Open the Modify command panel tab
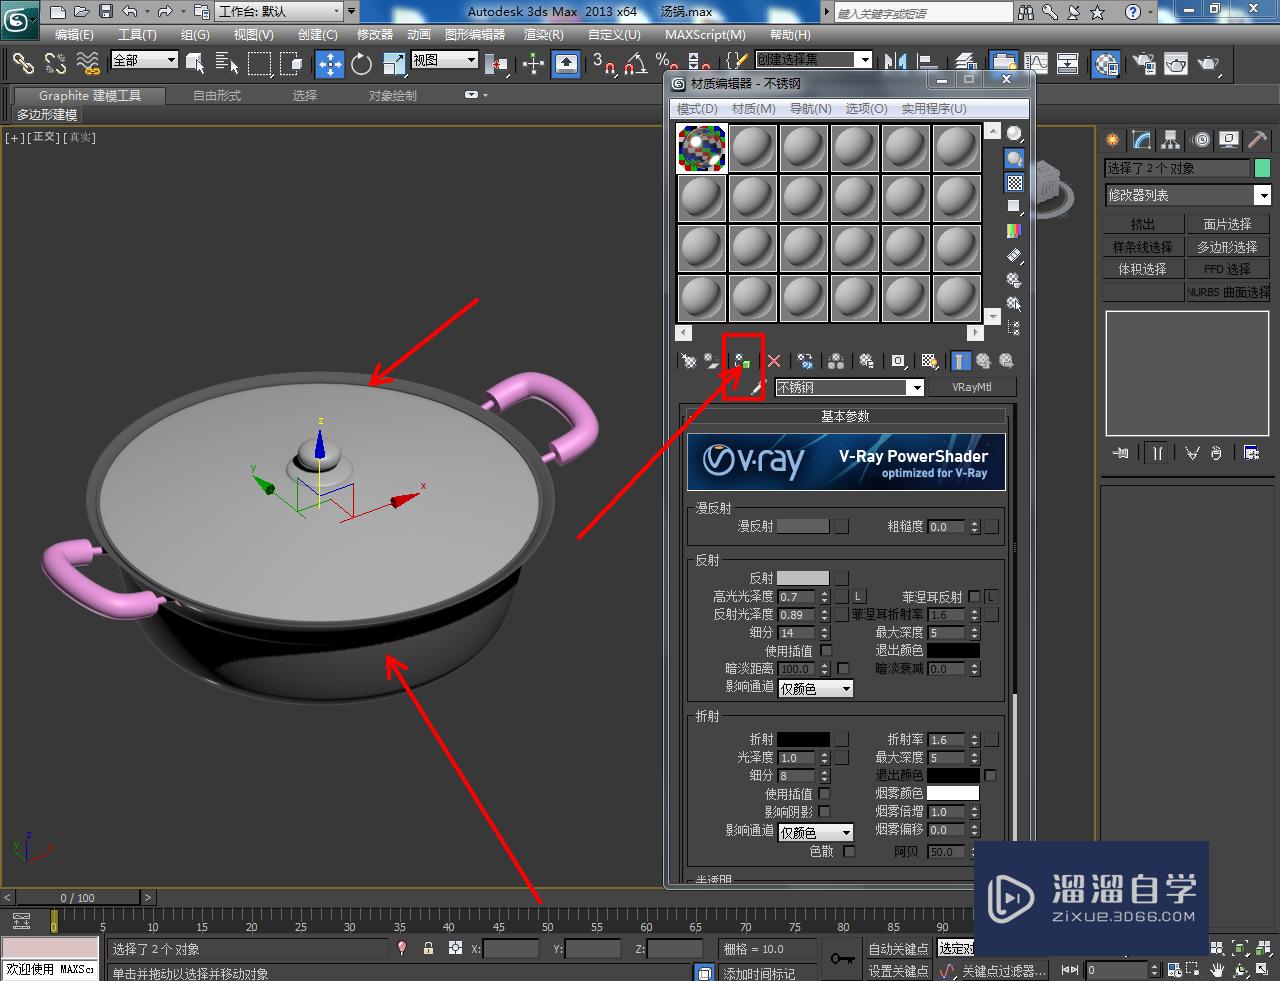1280x981 pixels. click(1141, 141)
